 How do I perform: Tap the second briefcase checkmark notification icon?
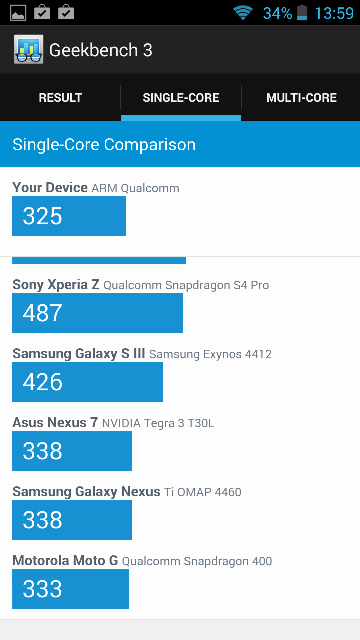66,12
